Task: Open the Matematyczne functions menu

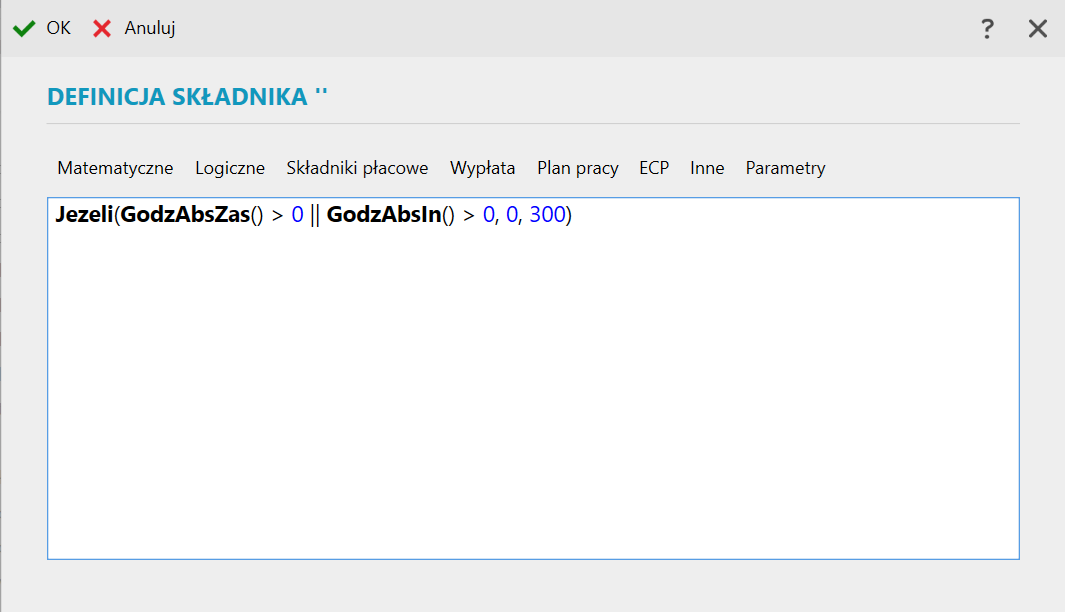Action: [x=115, y=168]
